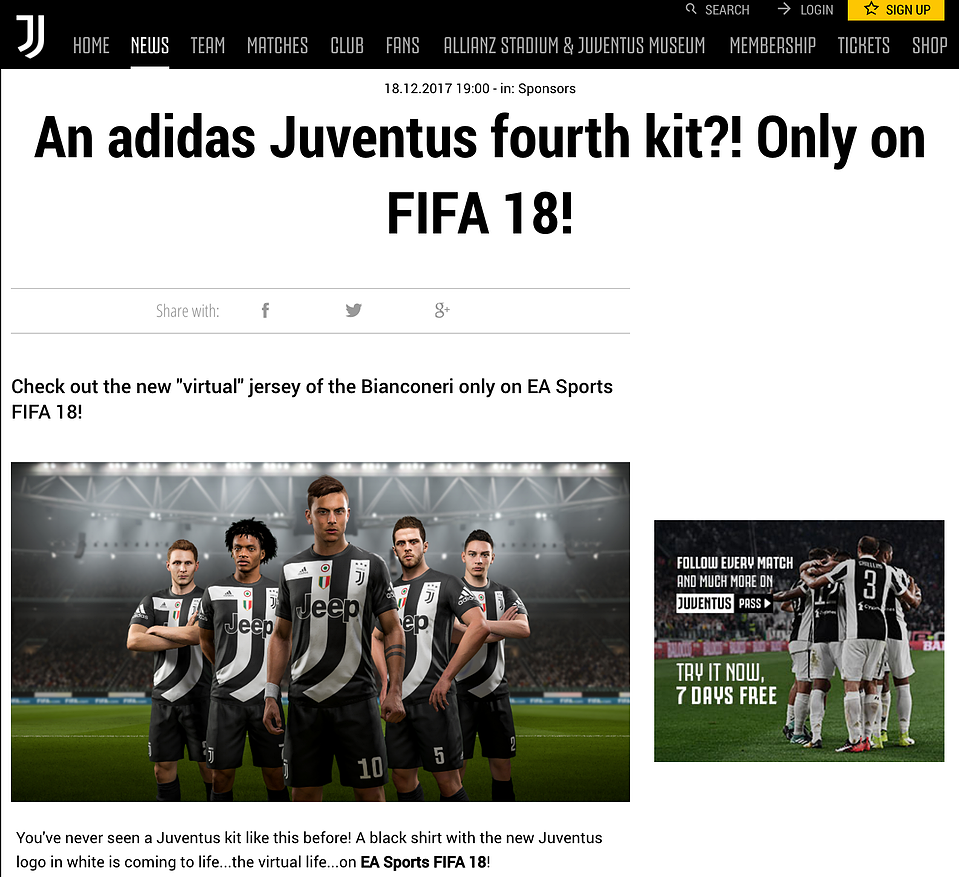Click the FIFA 18 kit article image
The image size is (959, 877).
point(320,632)
